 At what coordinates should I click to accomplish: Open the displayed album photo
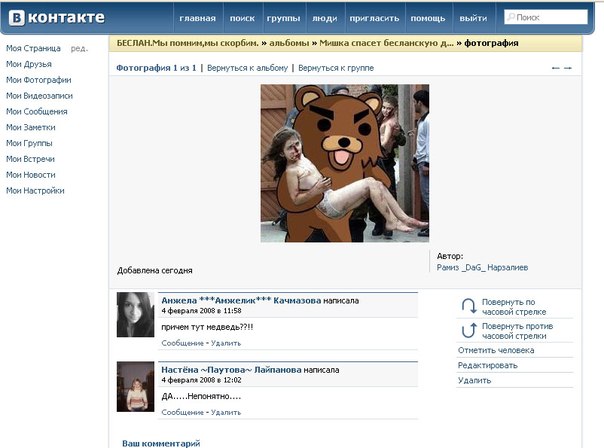coord(345,163)
